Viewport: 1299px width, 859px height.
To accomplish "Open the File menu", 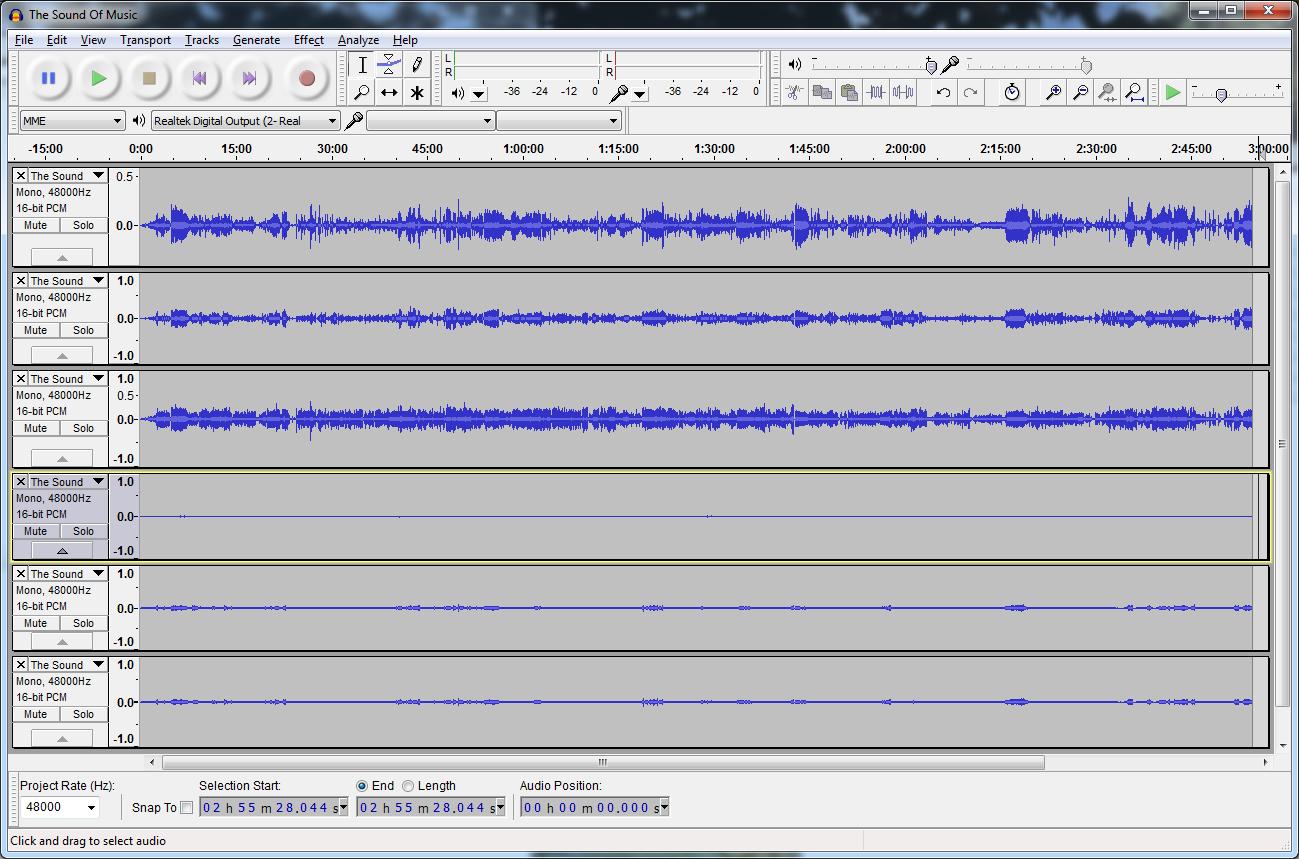I will coord(24,40).
